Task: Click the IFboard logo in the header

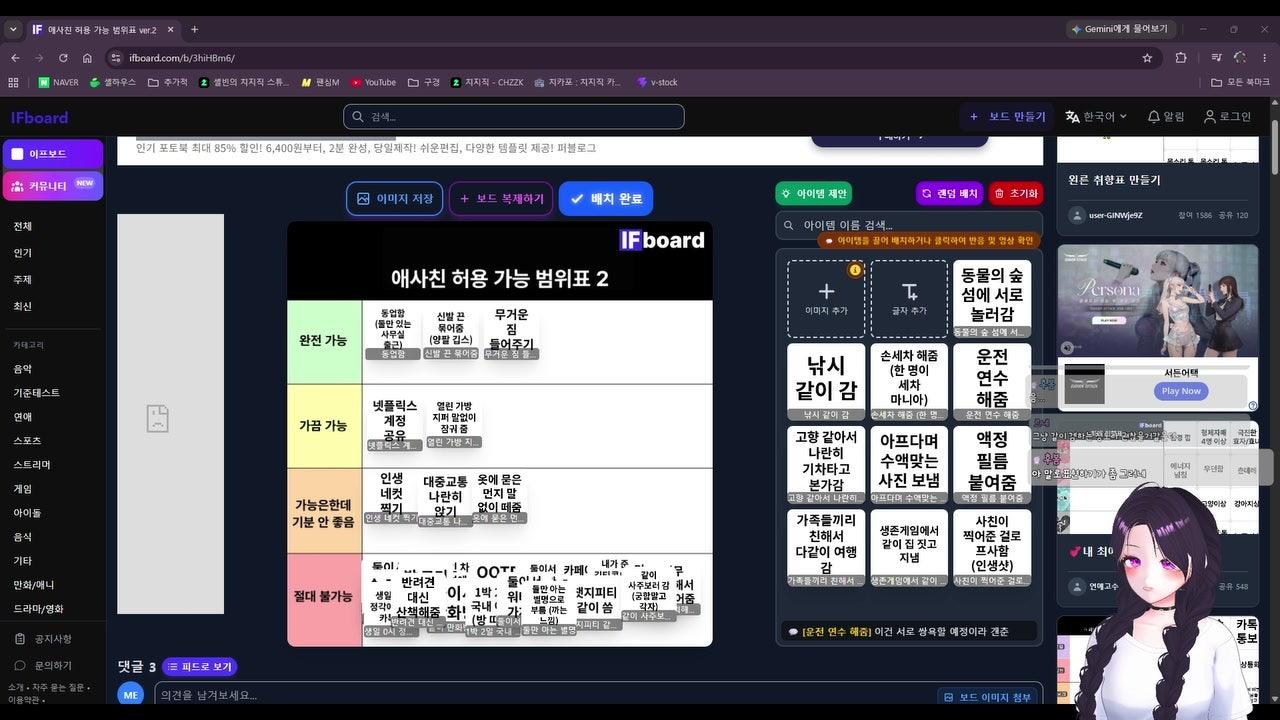Action: [x=40, y=117]
